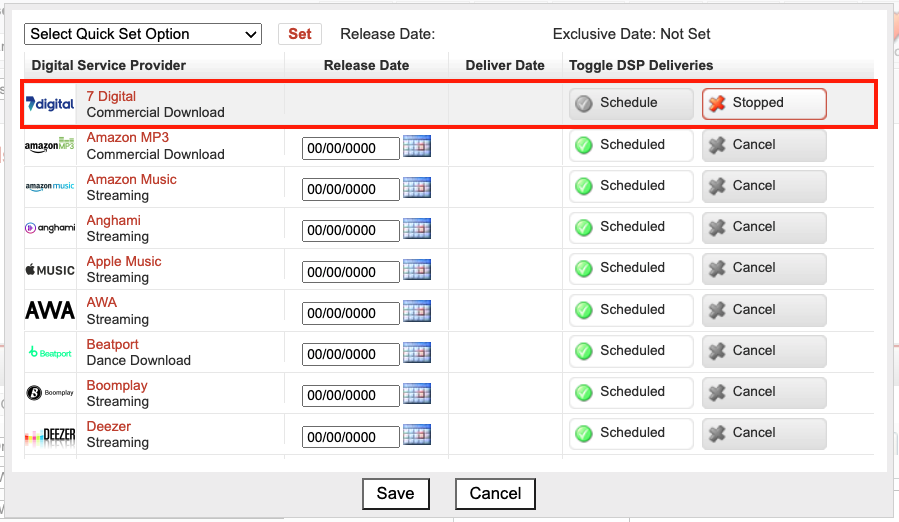
Task: Click the Anghami logo
Action: click(x=50, y=228)
